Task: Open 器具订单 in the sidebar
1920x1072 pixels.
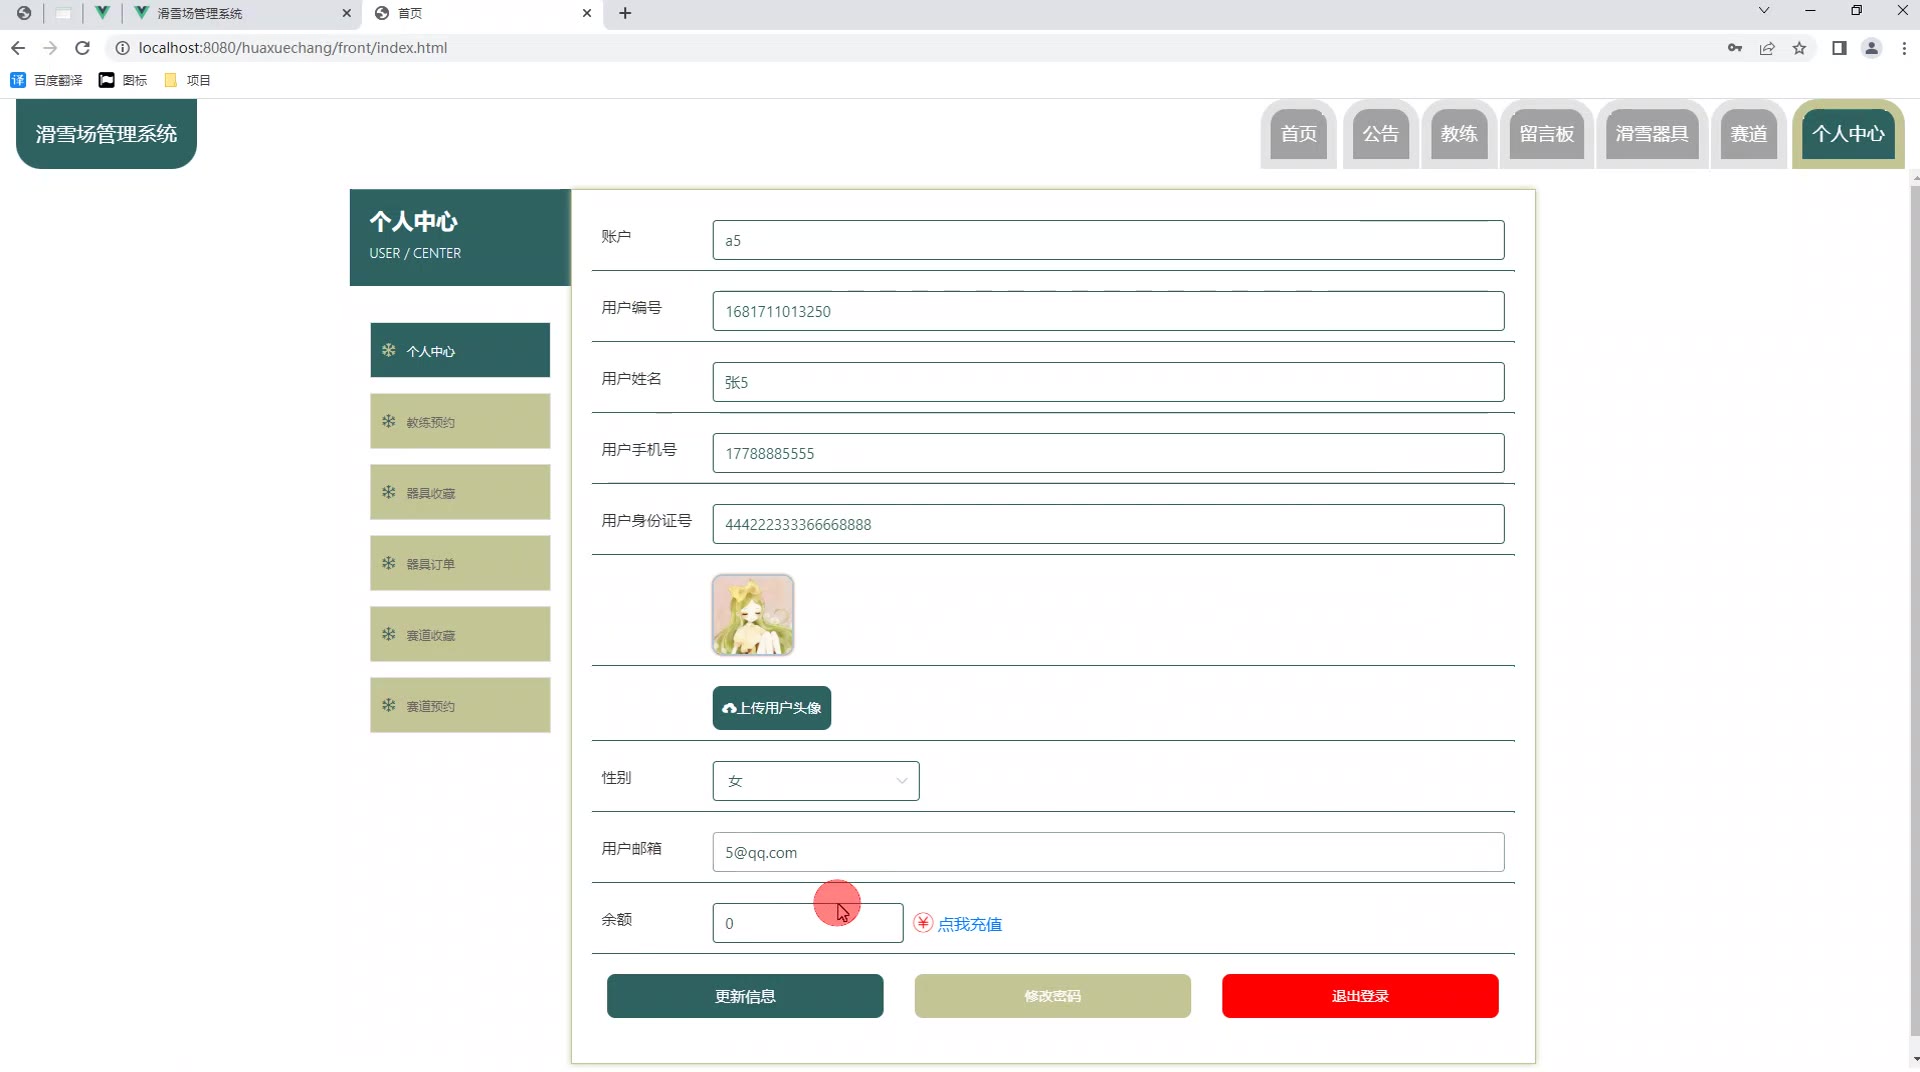Action: coord(460,563)
